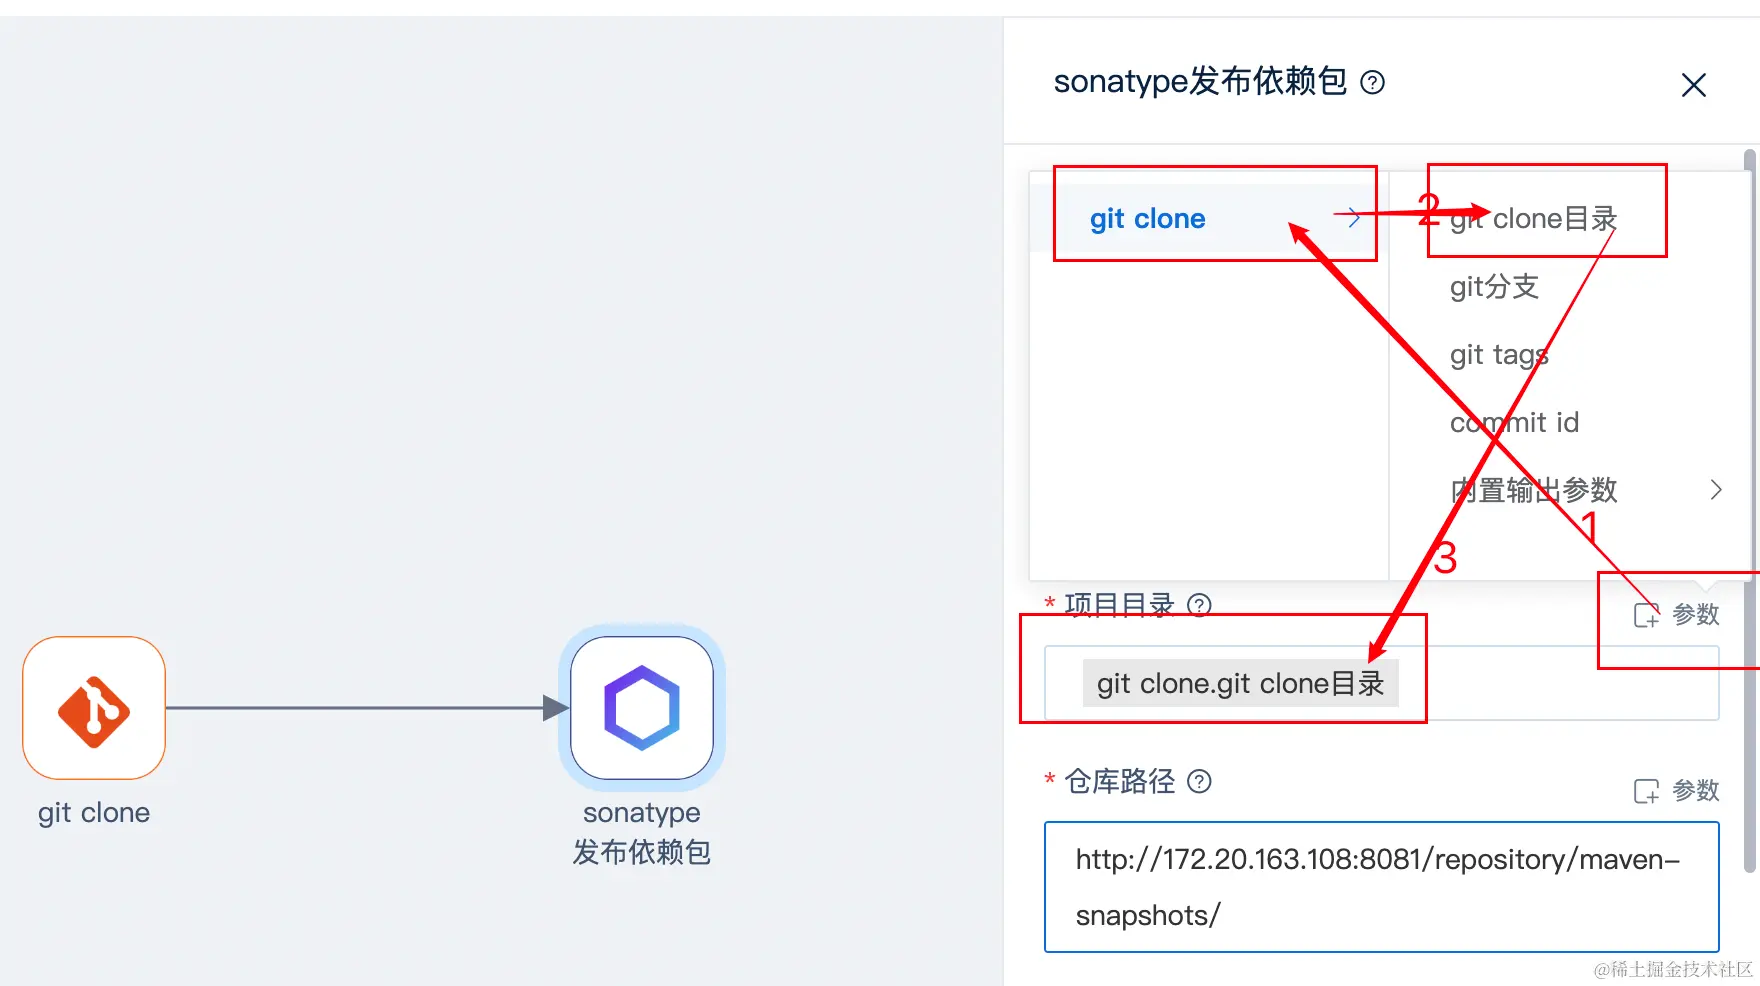Click 参数 button above 仓库路径 field
This screenshot has height=986, width=1760.
click(x=1676, y=791)
